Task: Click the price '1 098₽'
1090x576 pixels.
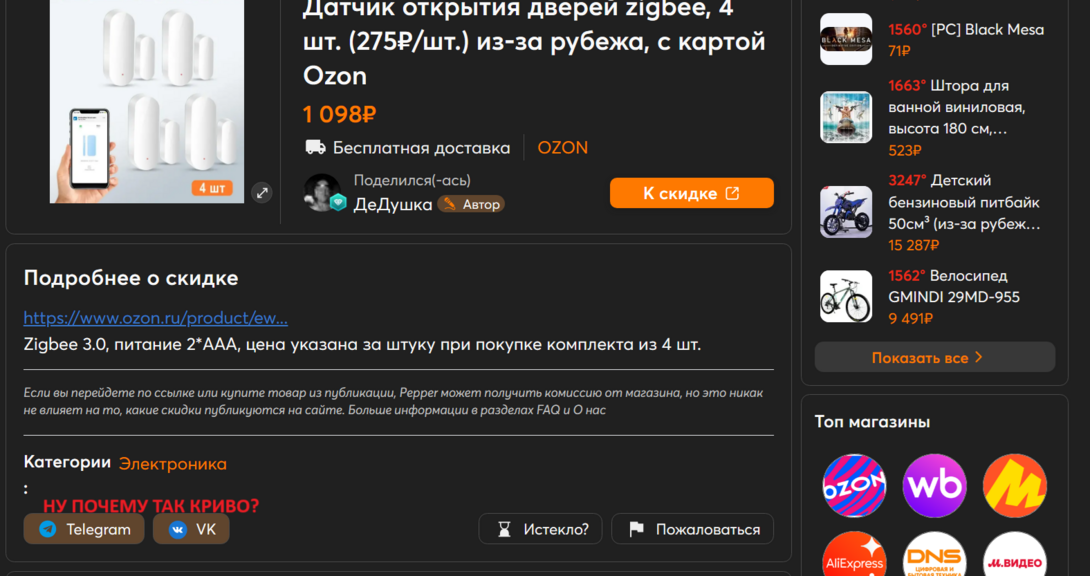Action: 339,115
